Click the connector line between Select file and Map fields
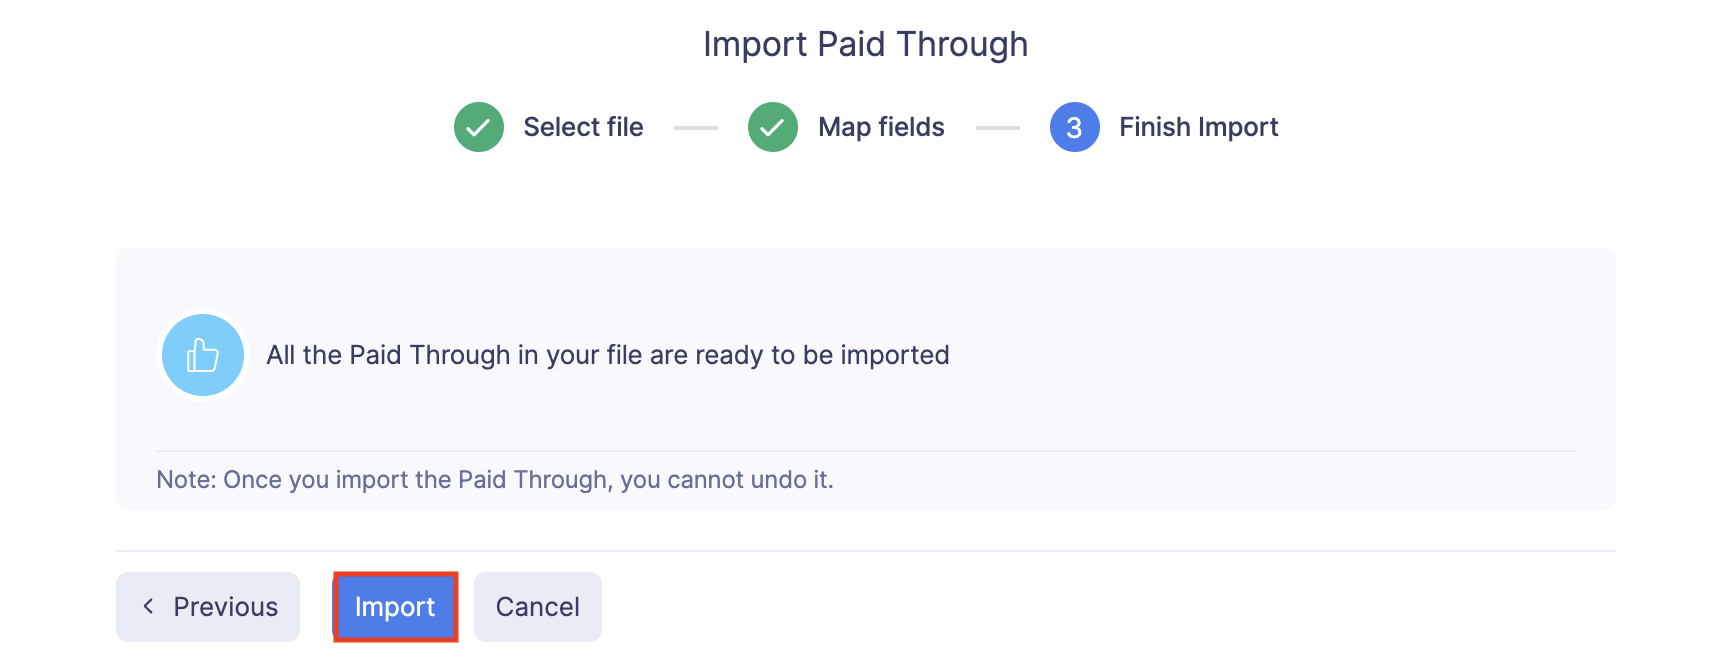The height and width of the screenshot is (666, 1726). tap(696, 127)
